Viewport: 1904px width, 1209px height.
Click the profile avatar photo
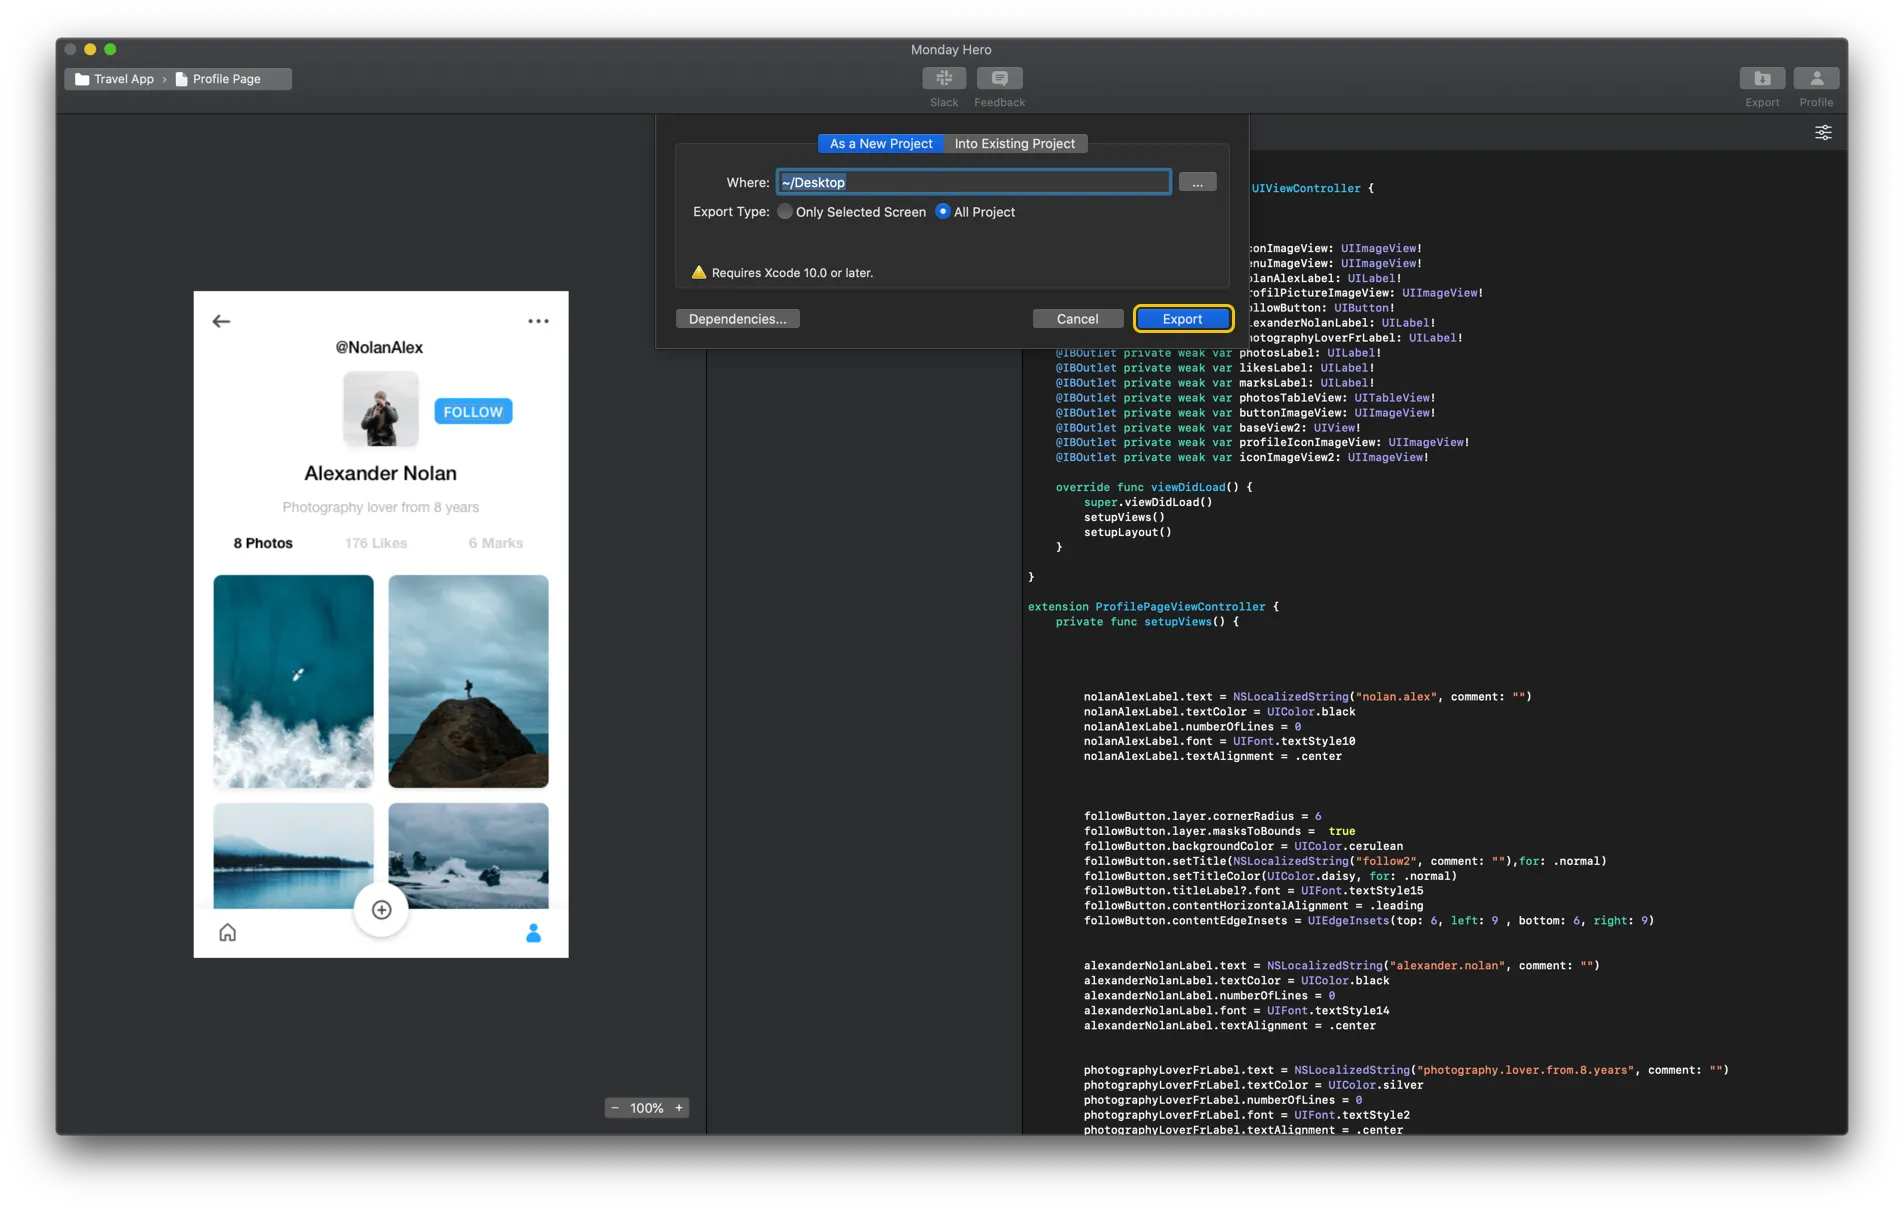click(381, 409)
